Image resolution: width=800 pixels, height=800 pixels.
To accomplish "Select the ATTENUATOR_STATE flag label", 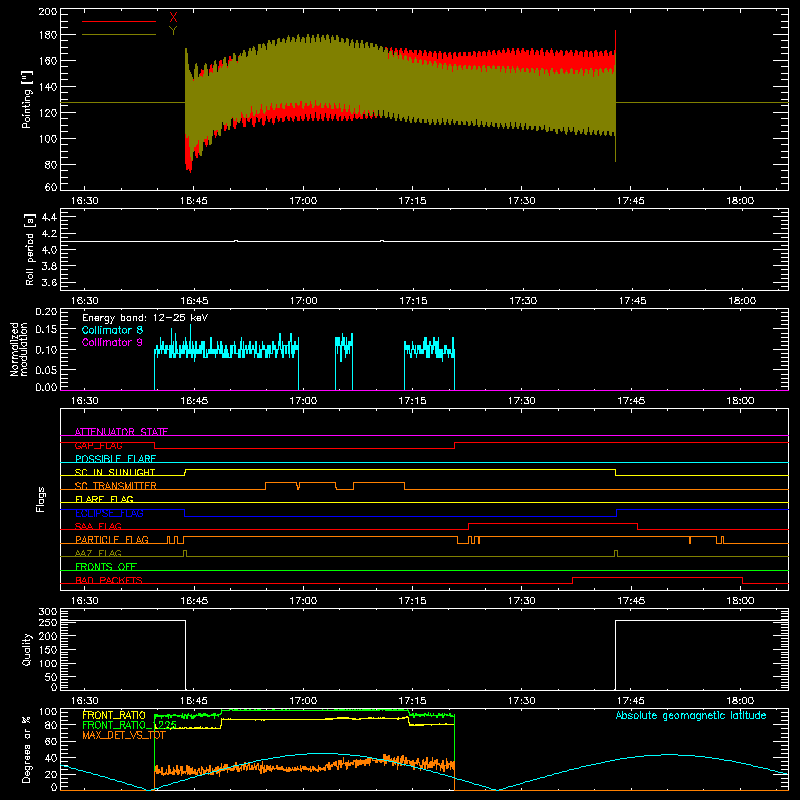I will [121, 432].
